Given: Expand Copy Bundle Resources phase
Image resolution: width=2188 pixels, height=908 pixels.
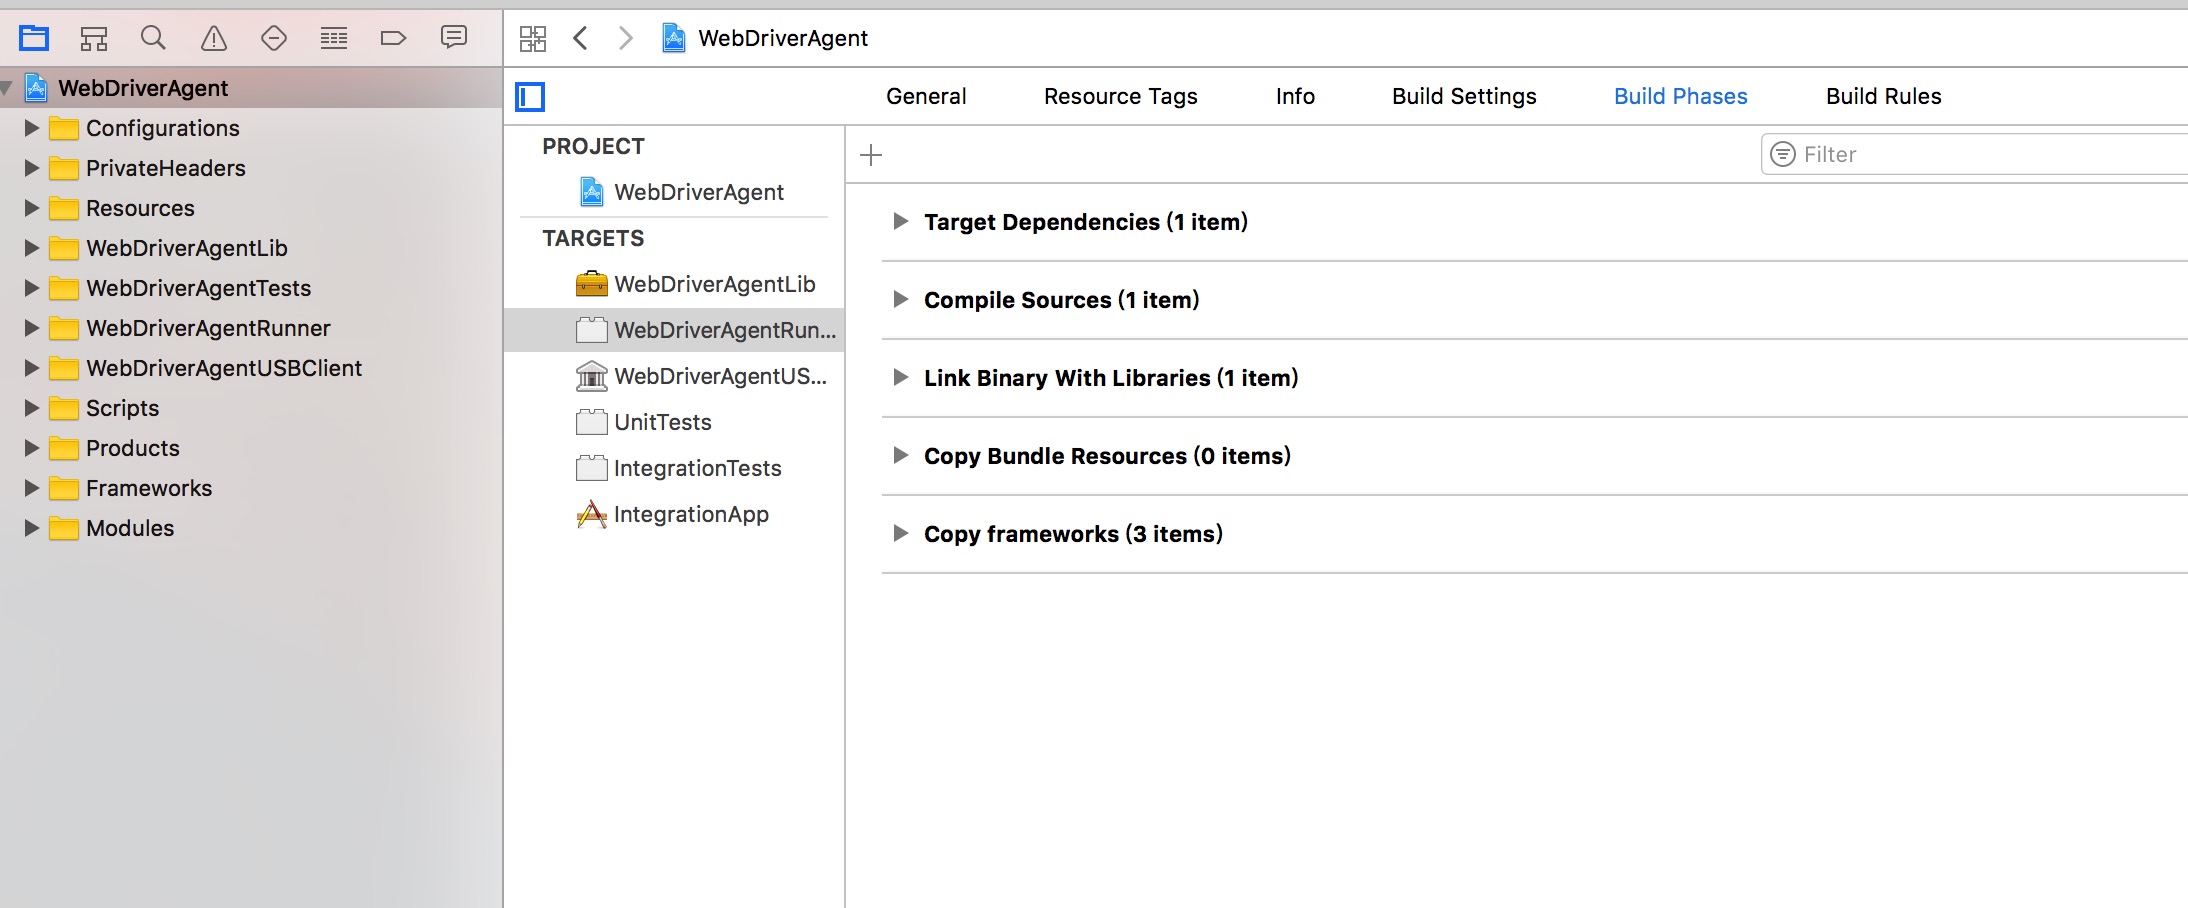Looking at the screenshot, I should coord(900,455).
